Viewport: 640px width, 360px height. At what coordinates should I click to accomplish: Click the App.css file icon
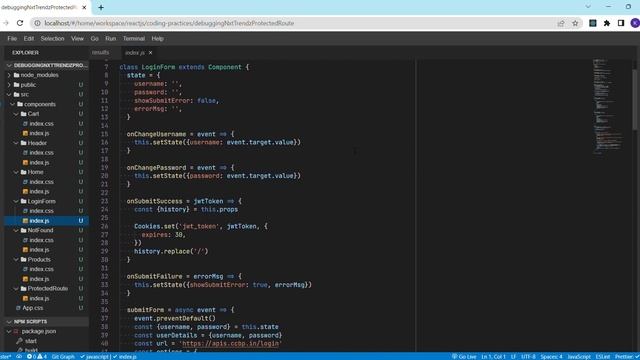point(18,308)
